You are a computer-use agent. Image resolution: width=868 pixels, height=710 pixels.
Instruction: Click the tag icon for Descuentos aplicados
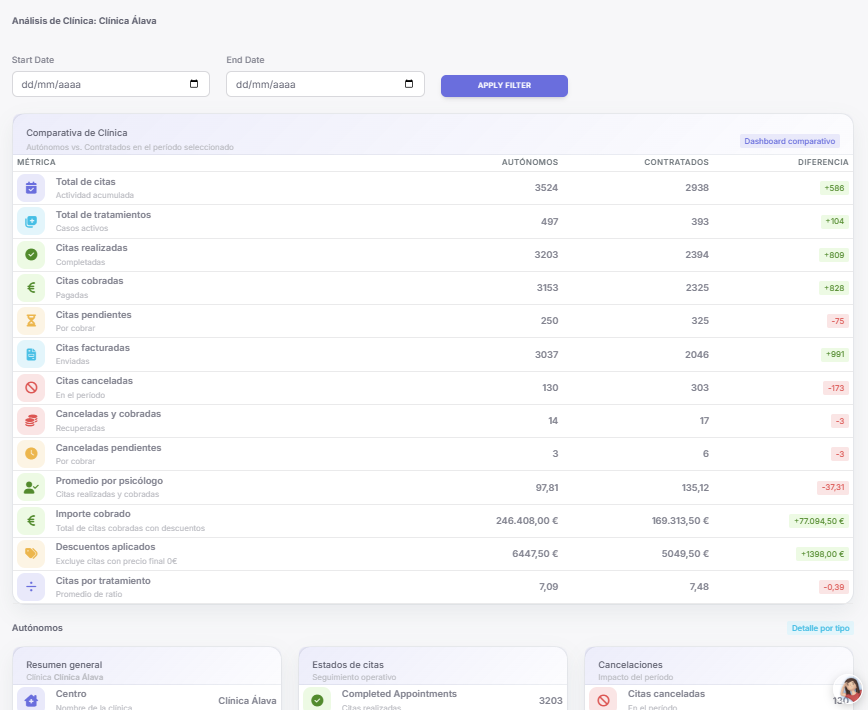click(31, 553)
